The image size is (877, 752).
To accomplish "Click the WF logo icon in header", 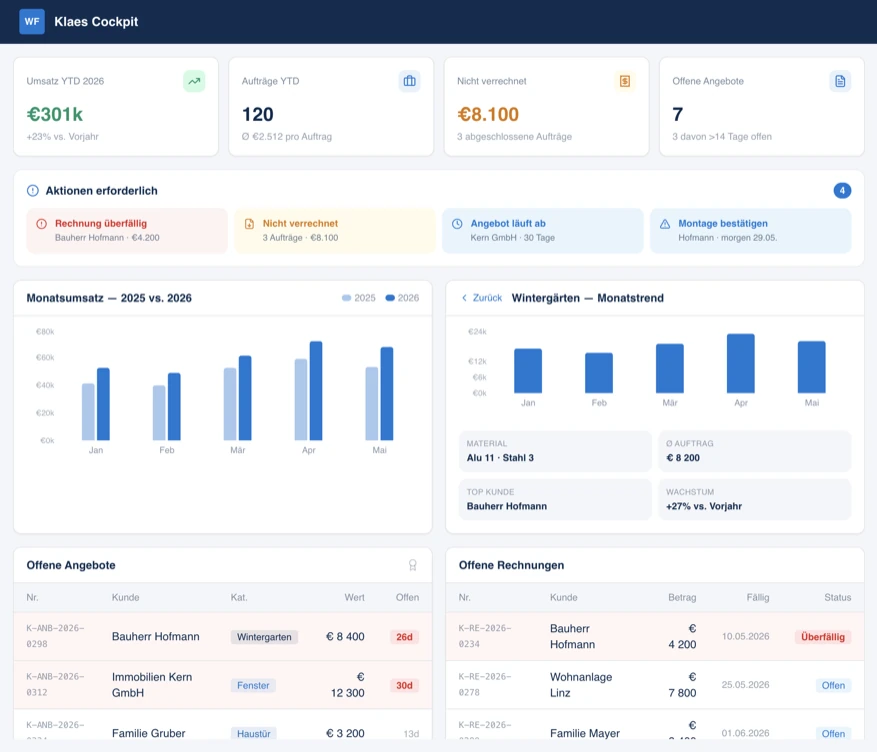I will pos(32,22).
